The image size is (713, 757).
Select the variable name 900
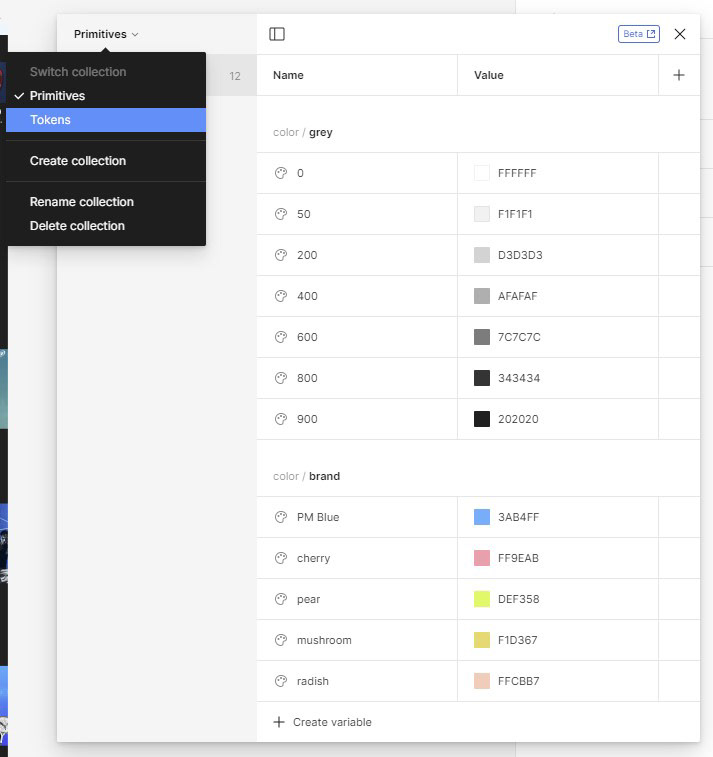coord(307,420)
